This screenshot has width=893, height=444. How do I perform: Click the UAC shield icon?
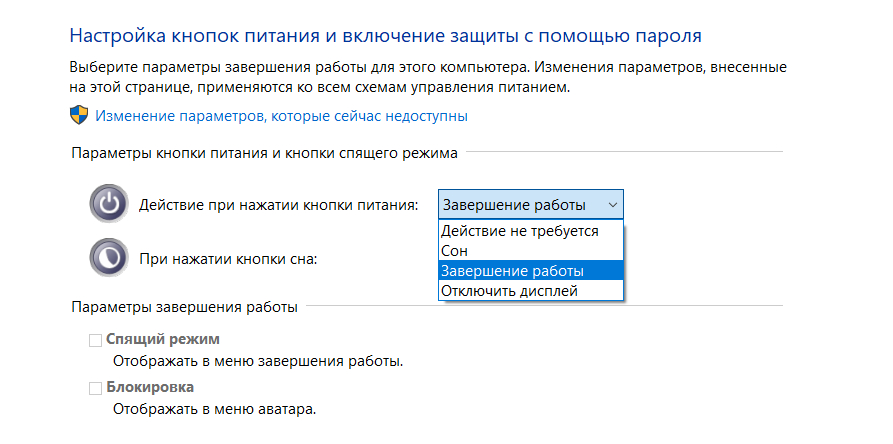pos(79,115)
